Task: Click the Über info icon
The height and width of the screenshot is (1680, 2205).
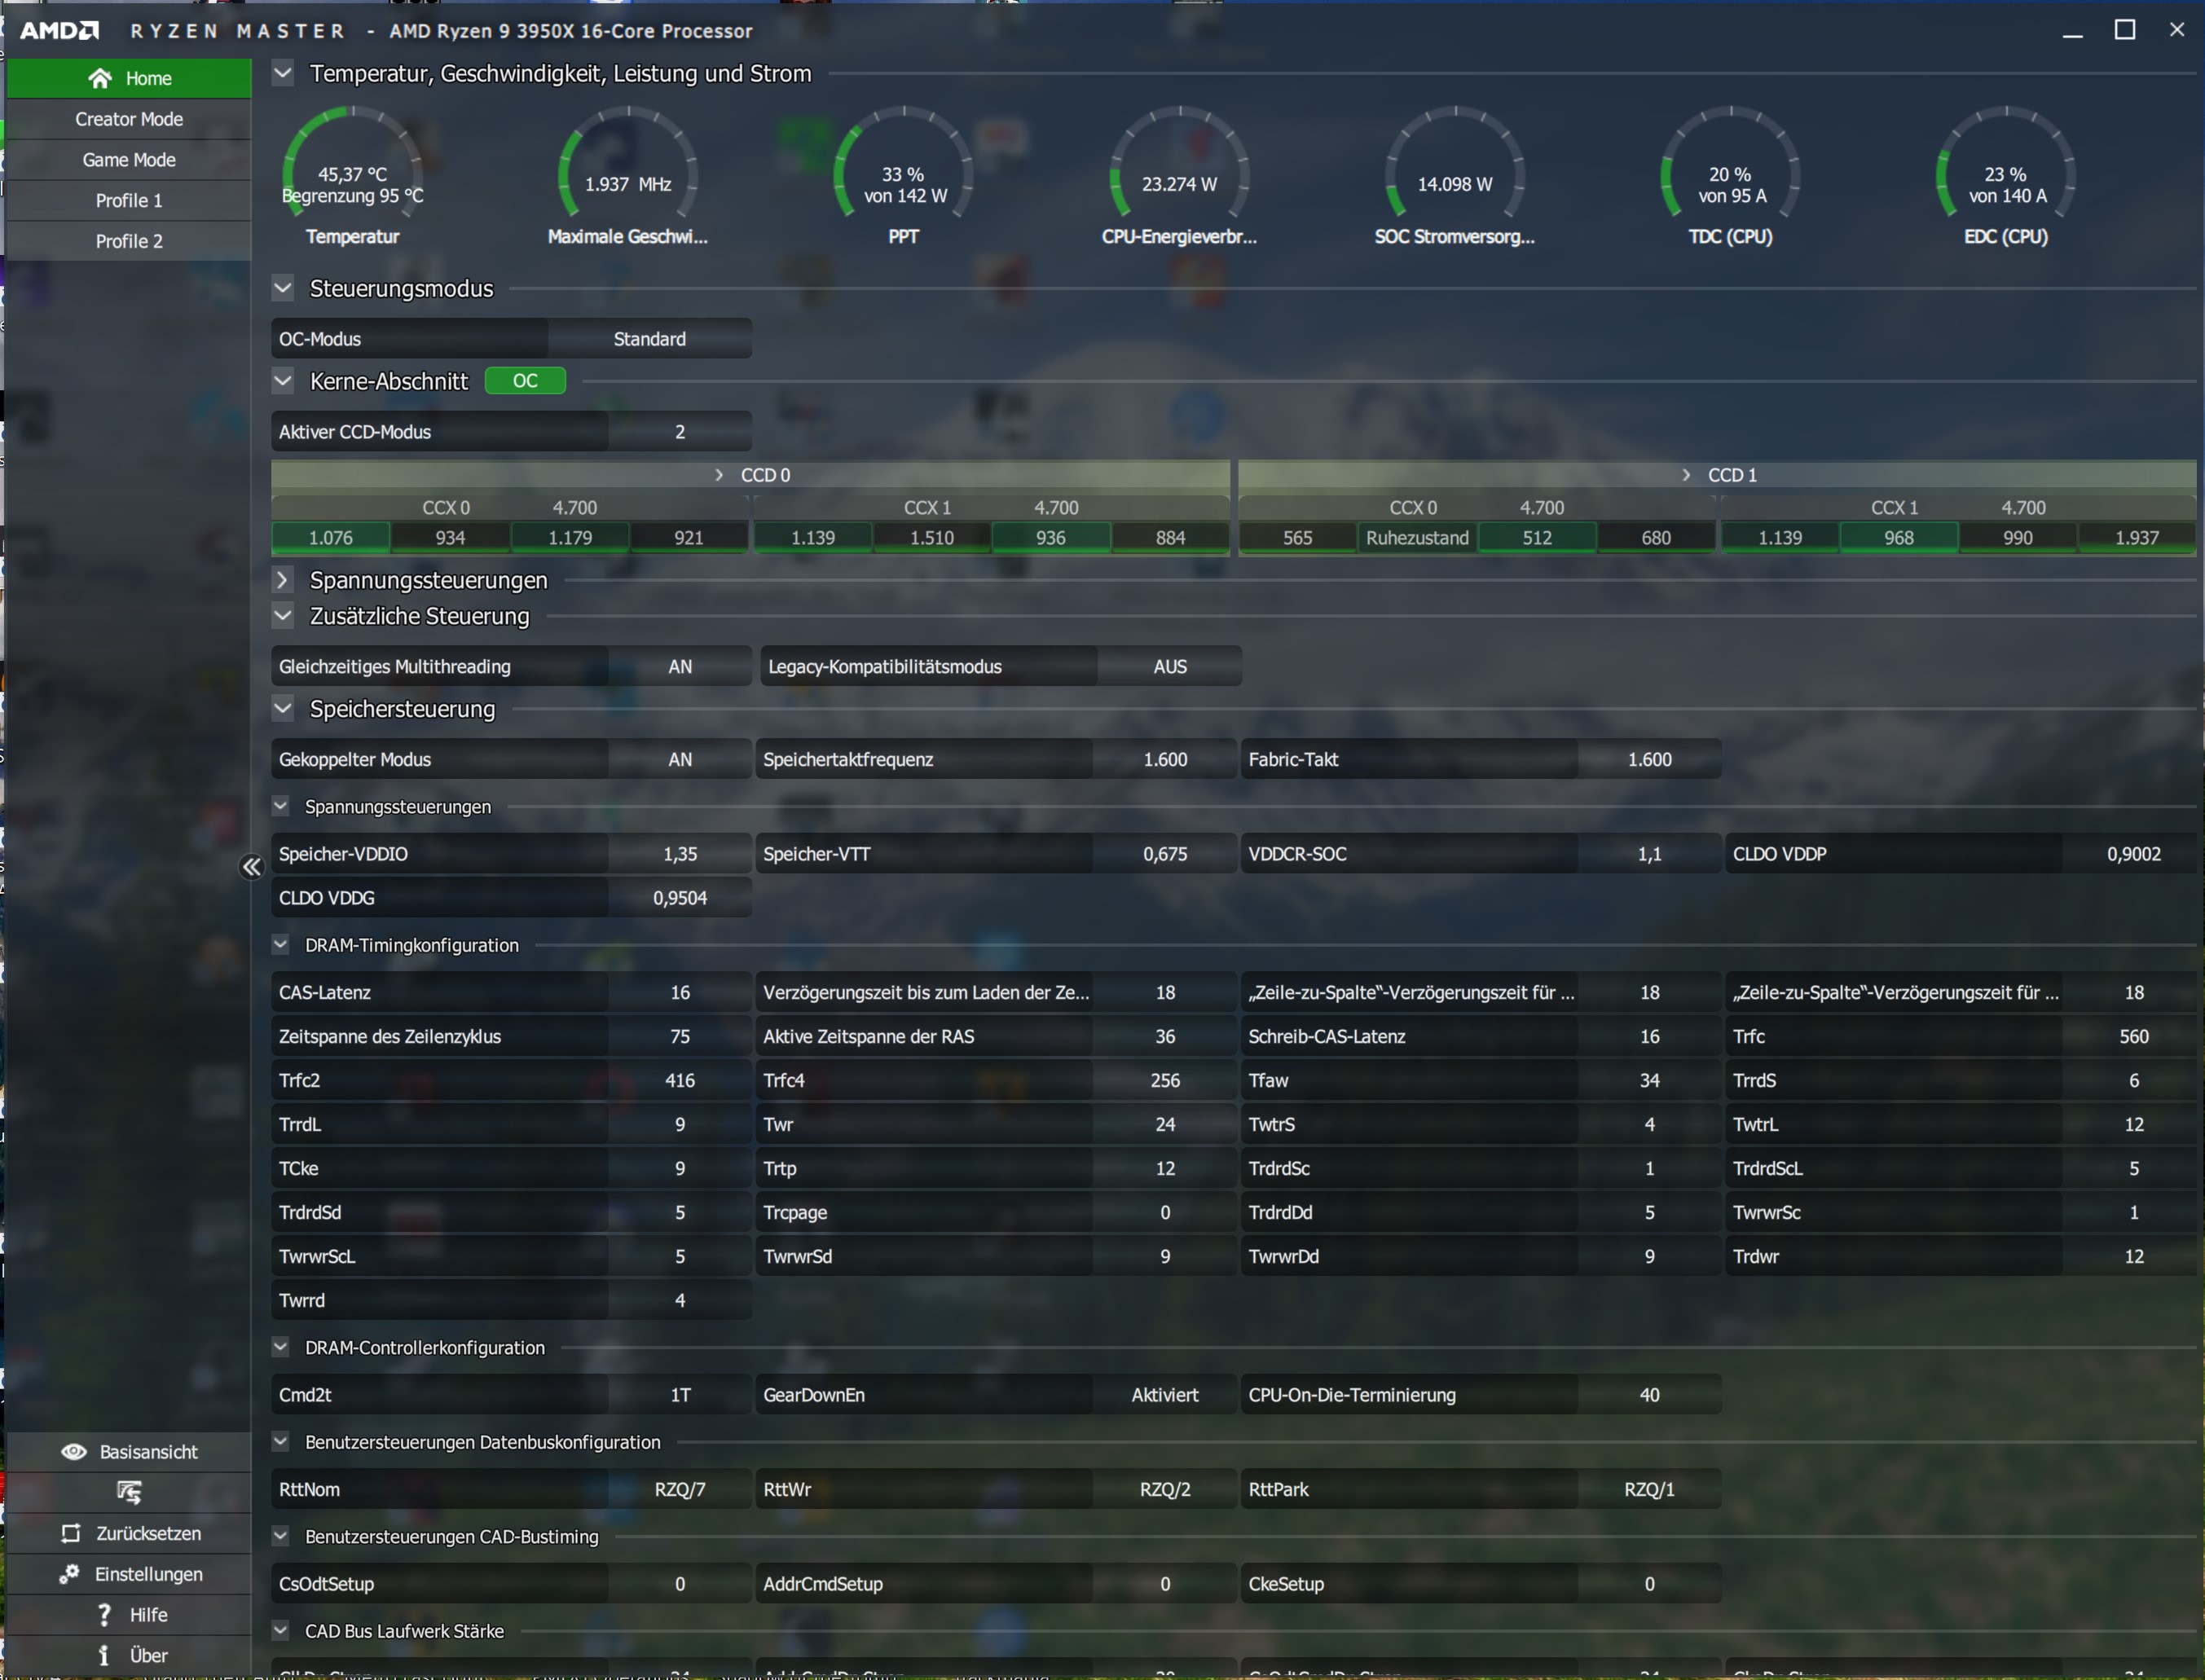Action: coord(104,1656)
